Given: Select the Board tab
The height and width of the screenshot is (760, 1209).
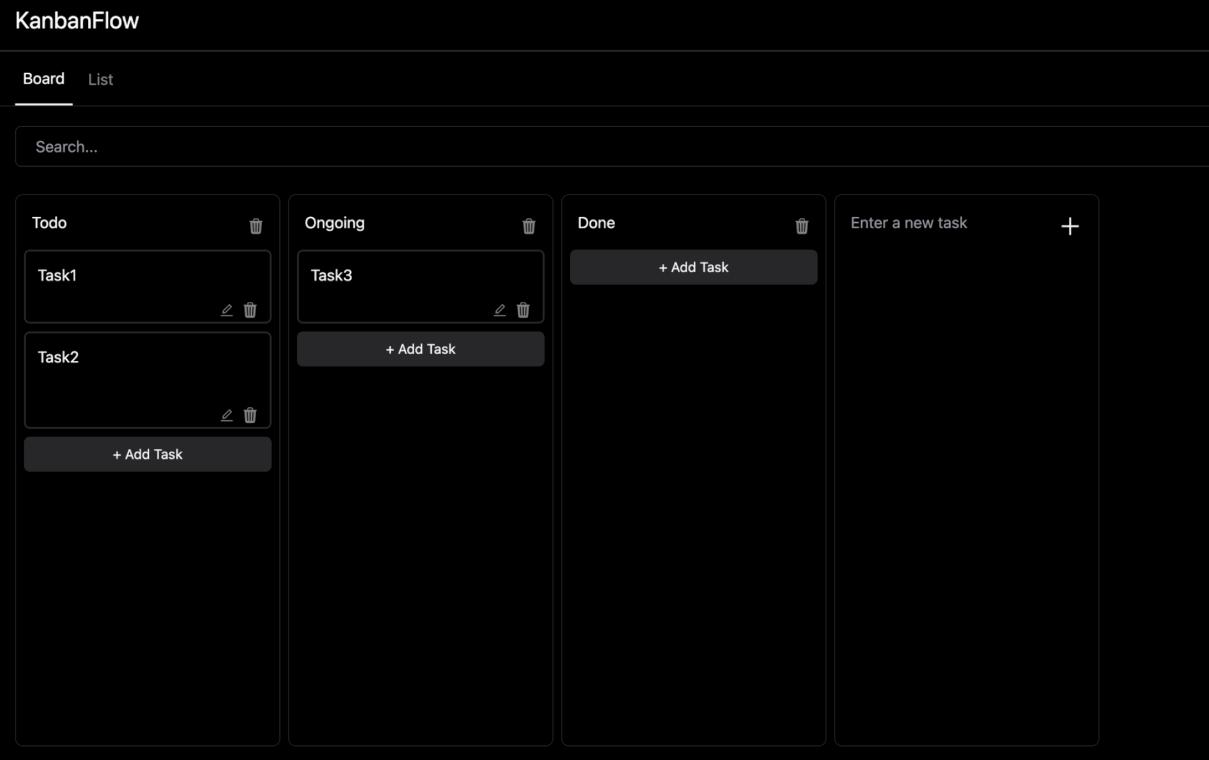Looking at the screenshot, I should (44, 79).
